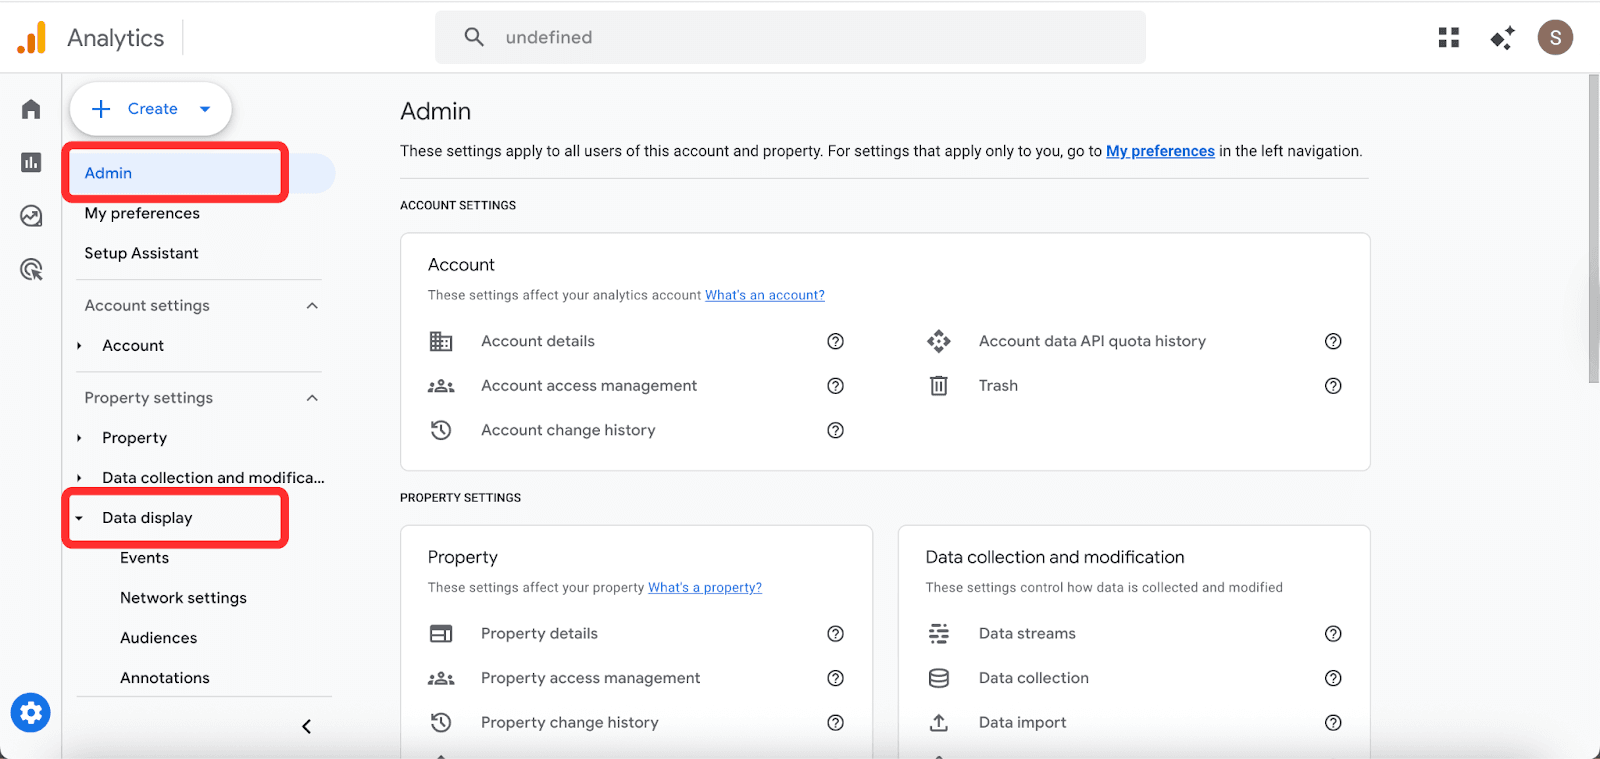The image size is (1600, 759).
Task: Open Property details settings
Action: pyautogui.click(x=539, y=634)
